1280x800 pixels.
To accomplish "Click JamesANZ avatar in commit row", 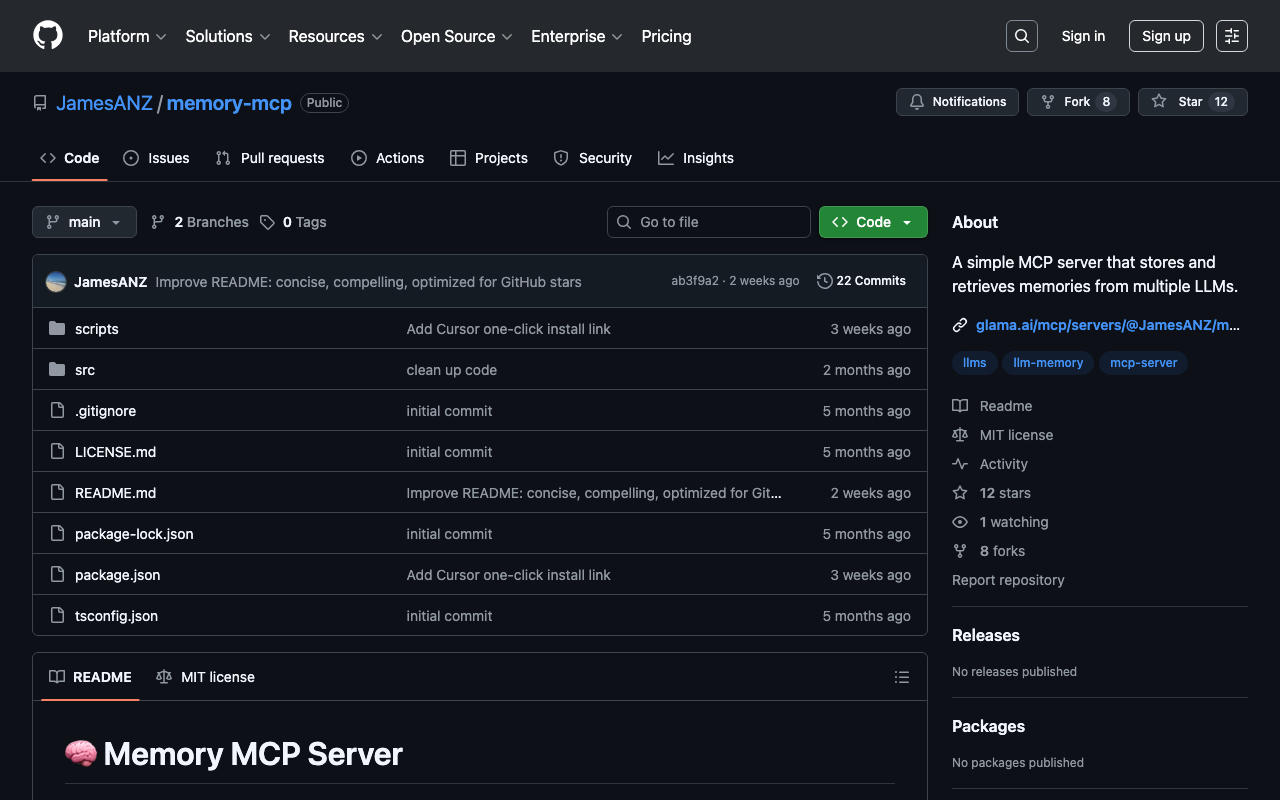I will point(56,282).
